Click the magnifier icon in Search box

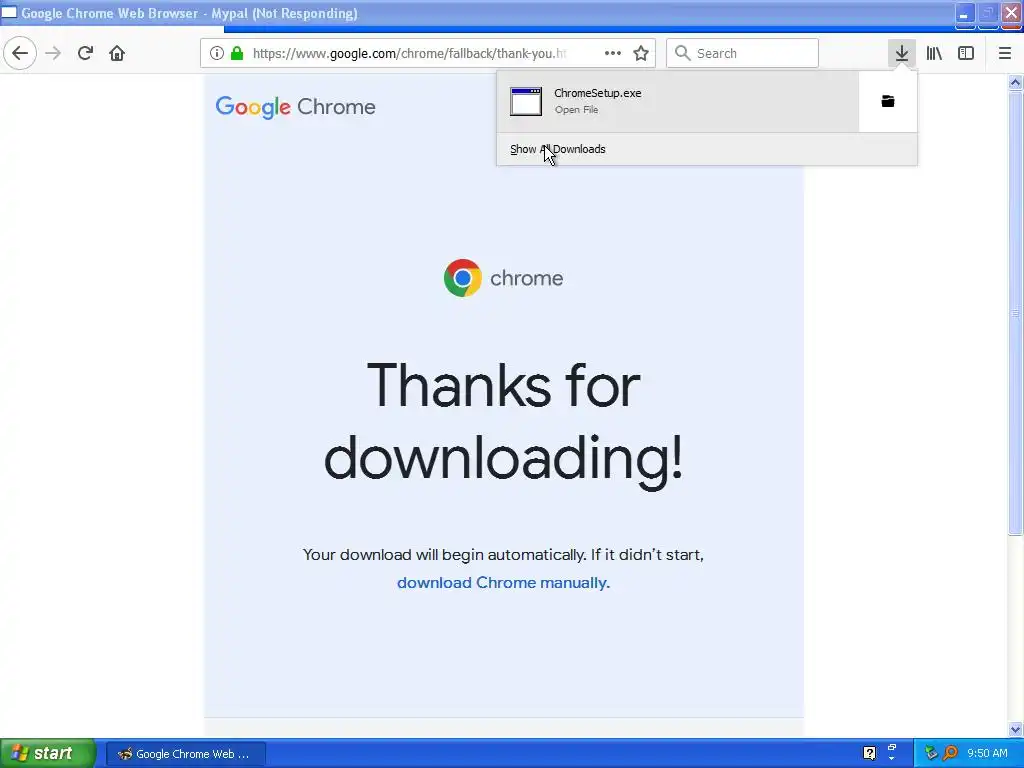coord(682,53)
